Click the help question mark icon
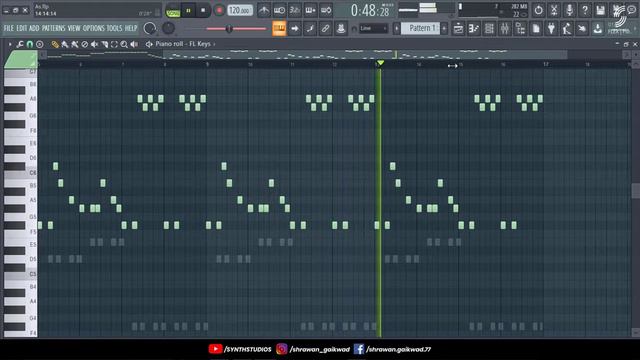 (585, 10)
